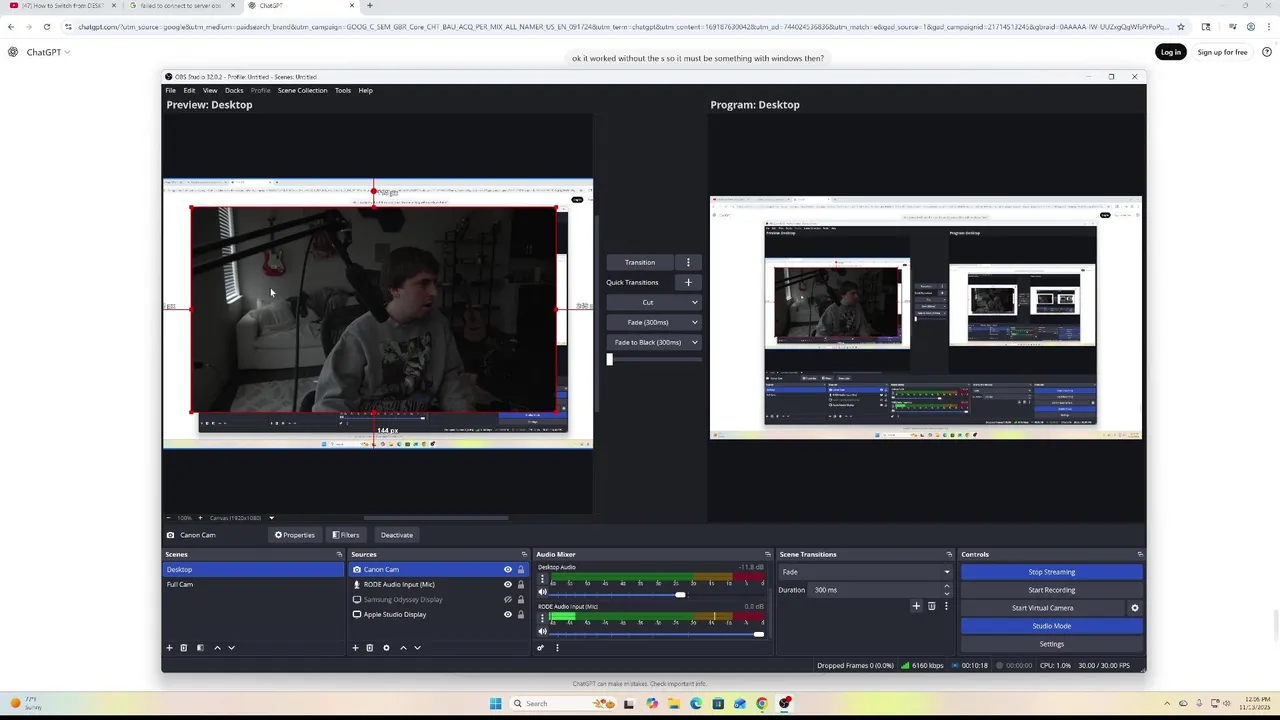
Task: Expand the Fade scene transition dropdown
Action: [946, 572]
